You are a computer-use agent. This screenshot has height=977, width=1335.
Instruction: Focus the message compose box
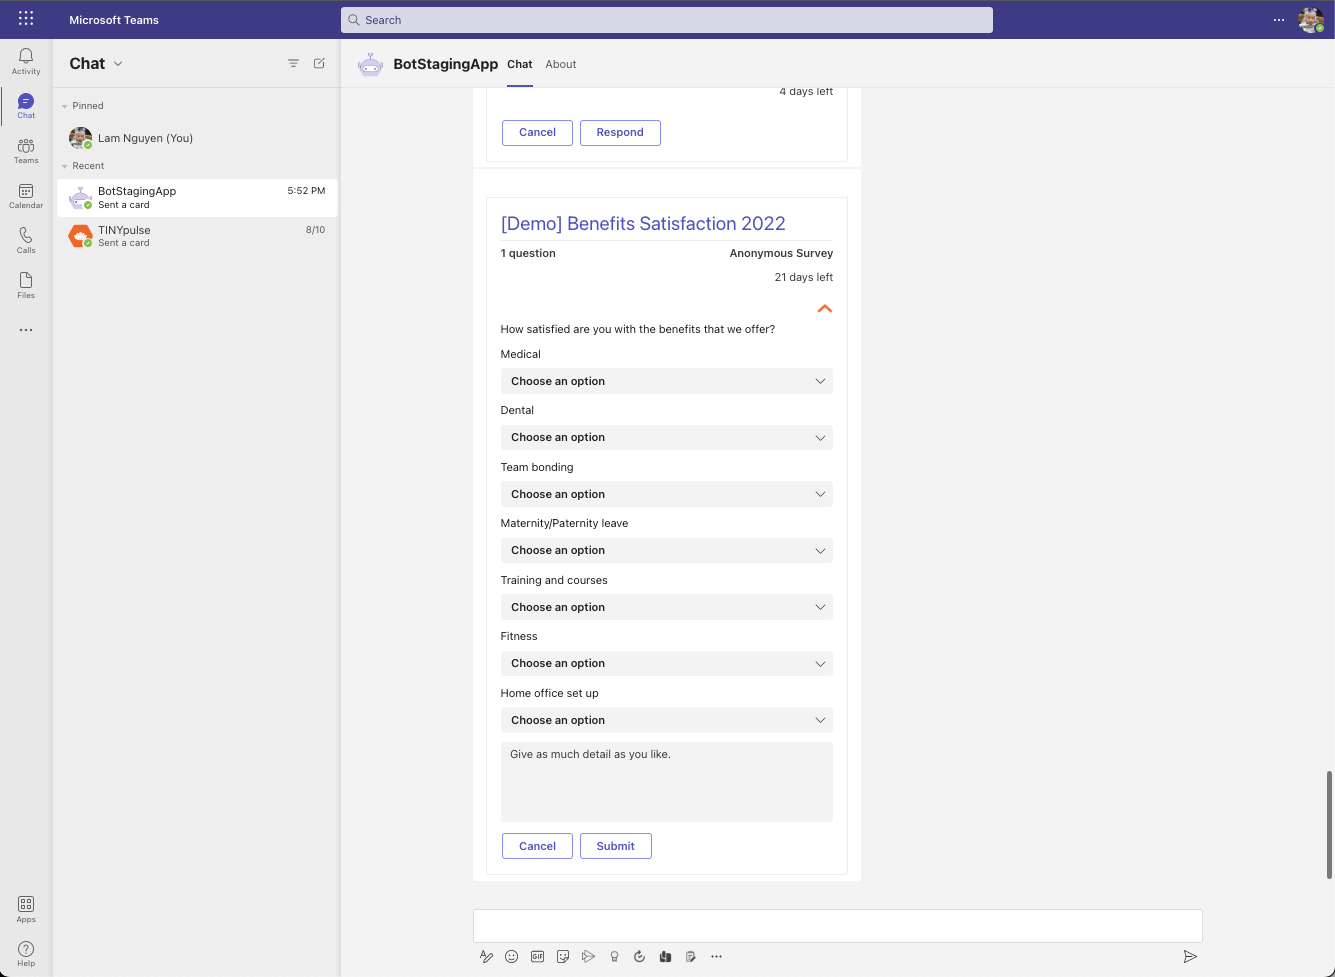(x=837, y=925)
